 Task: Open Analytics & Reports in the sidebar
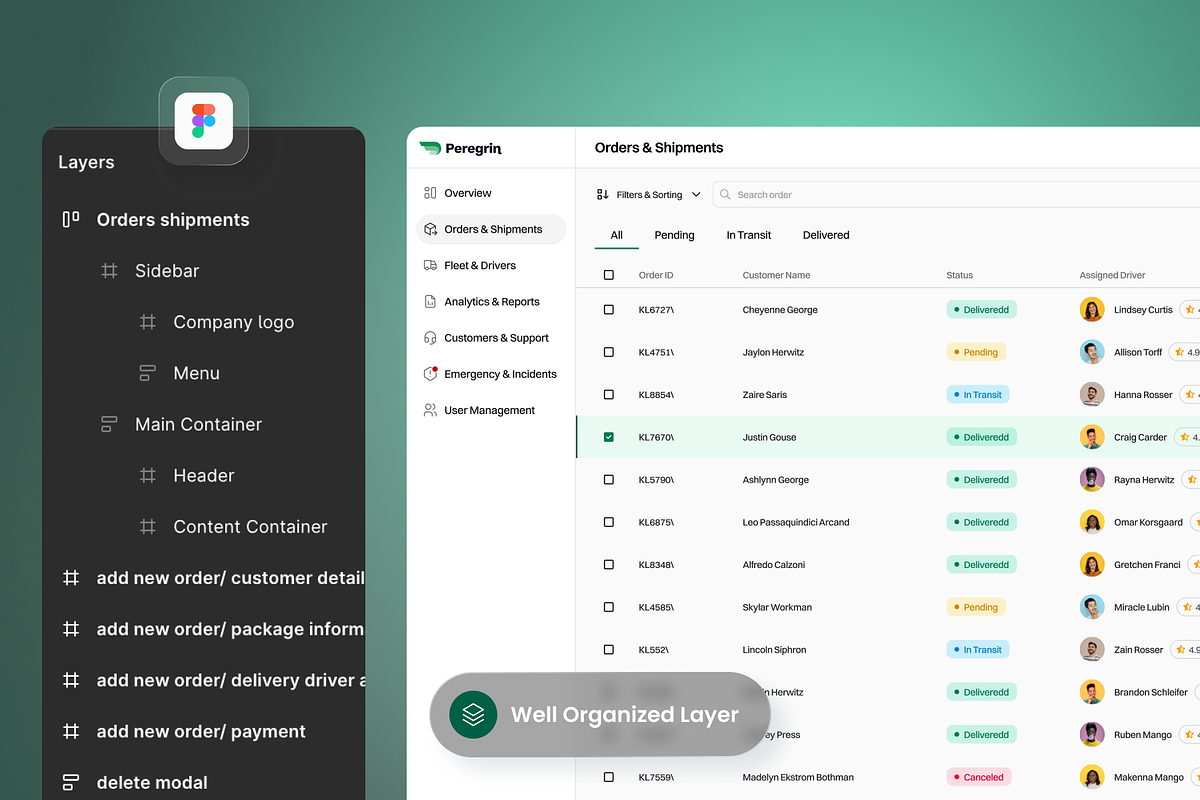click(491, 301)
